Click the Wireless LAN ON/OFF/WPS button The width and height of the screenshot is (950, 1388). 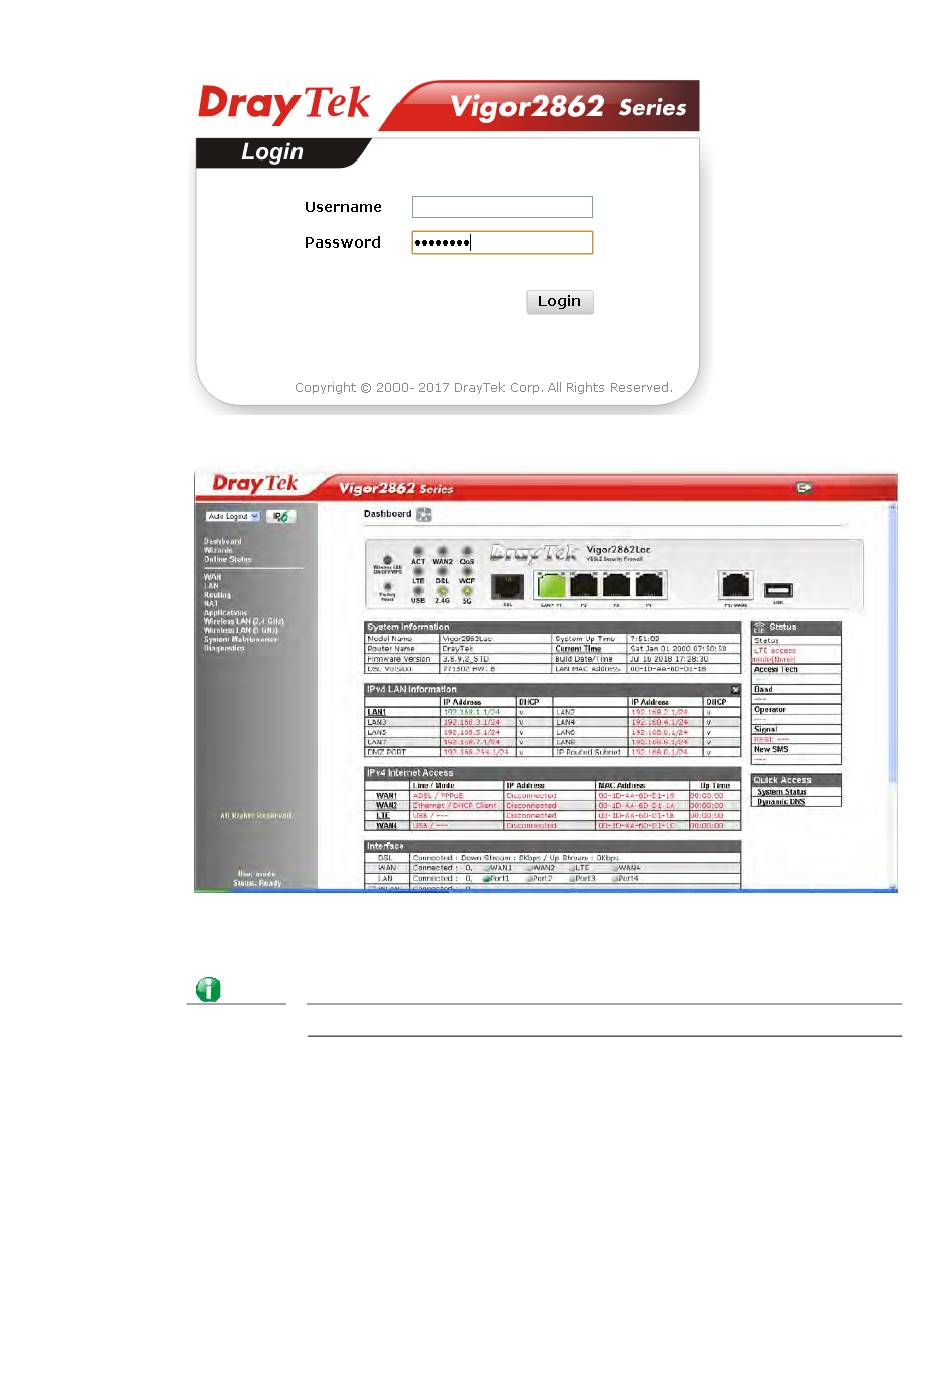pos(387,560)
